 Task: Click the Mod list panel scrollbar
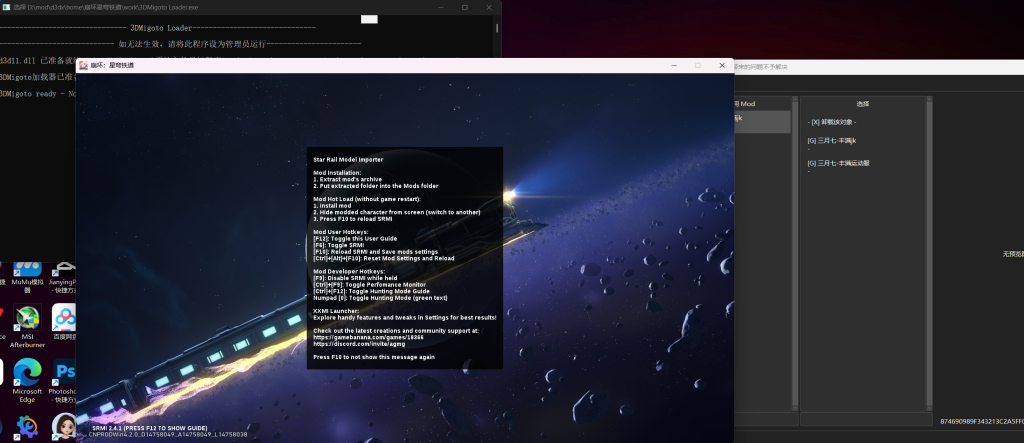795,254
